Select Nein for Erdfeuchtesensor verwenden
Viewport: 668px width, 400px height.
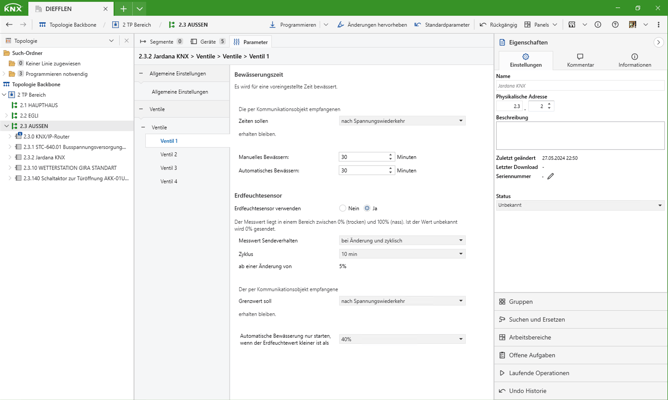(342, 208)
